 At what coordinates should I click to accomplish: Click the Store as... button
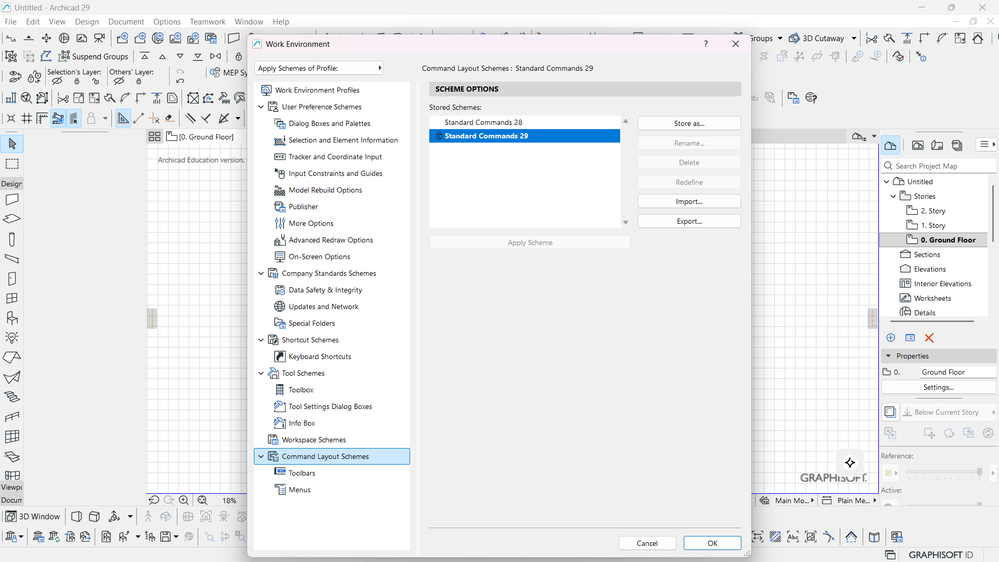tap(689, 124)
